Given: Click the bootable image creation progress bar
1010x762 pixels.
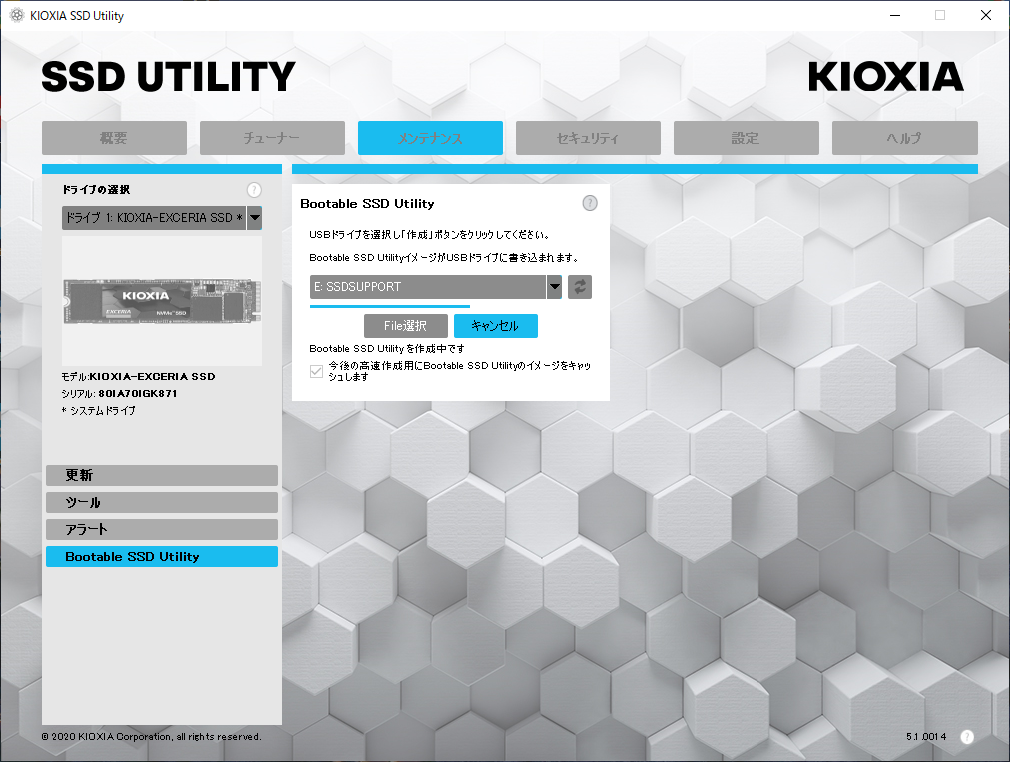Looking at the screenshot, I should [x=390, y=307].
